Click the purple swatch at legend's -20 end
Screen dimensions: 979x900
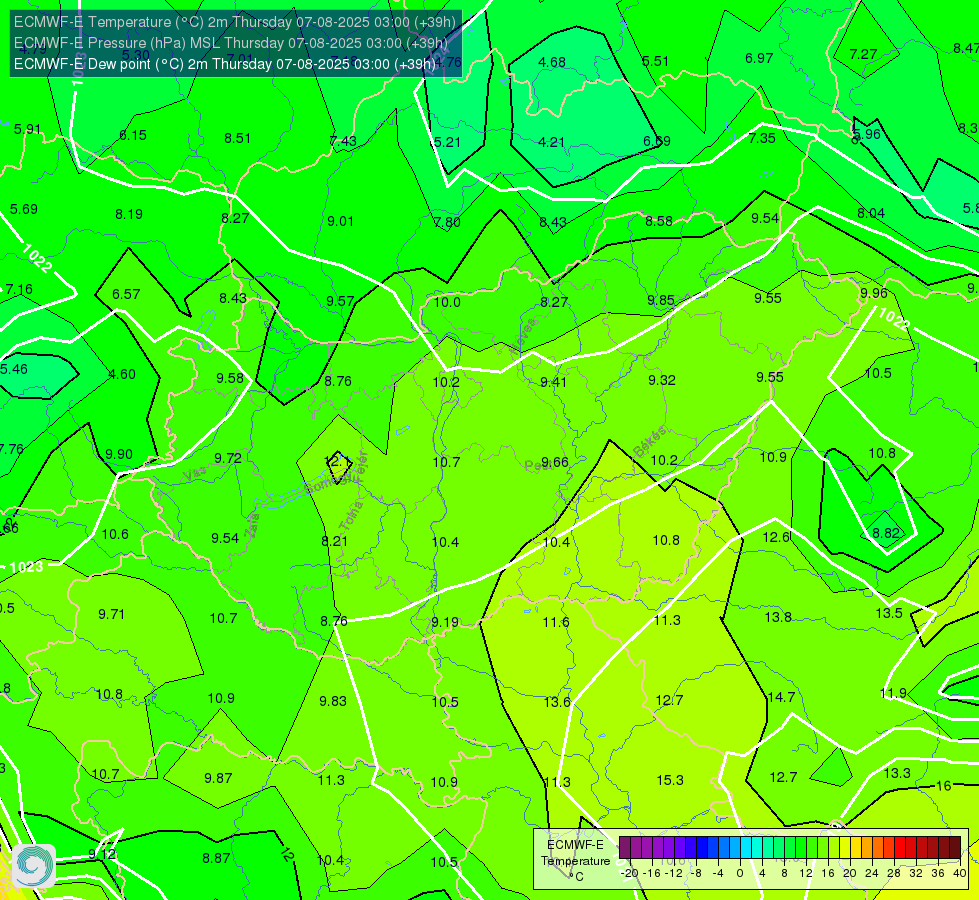(625, 848)
